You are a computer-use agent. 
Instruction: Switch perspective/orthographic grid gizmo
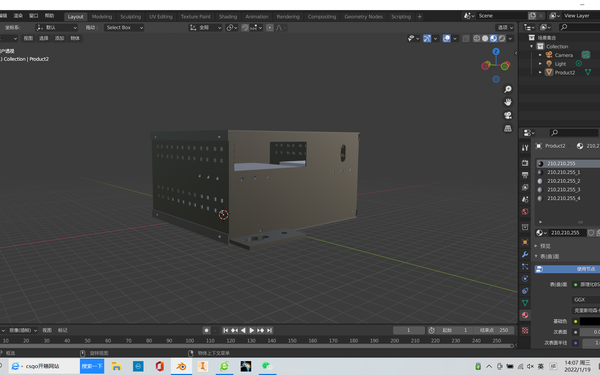508,129
